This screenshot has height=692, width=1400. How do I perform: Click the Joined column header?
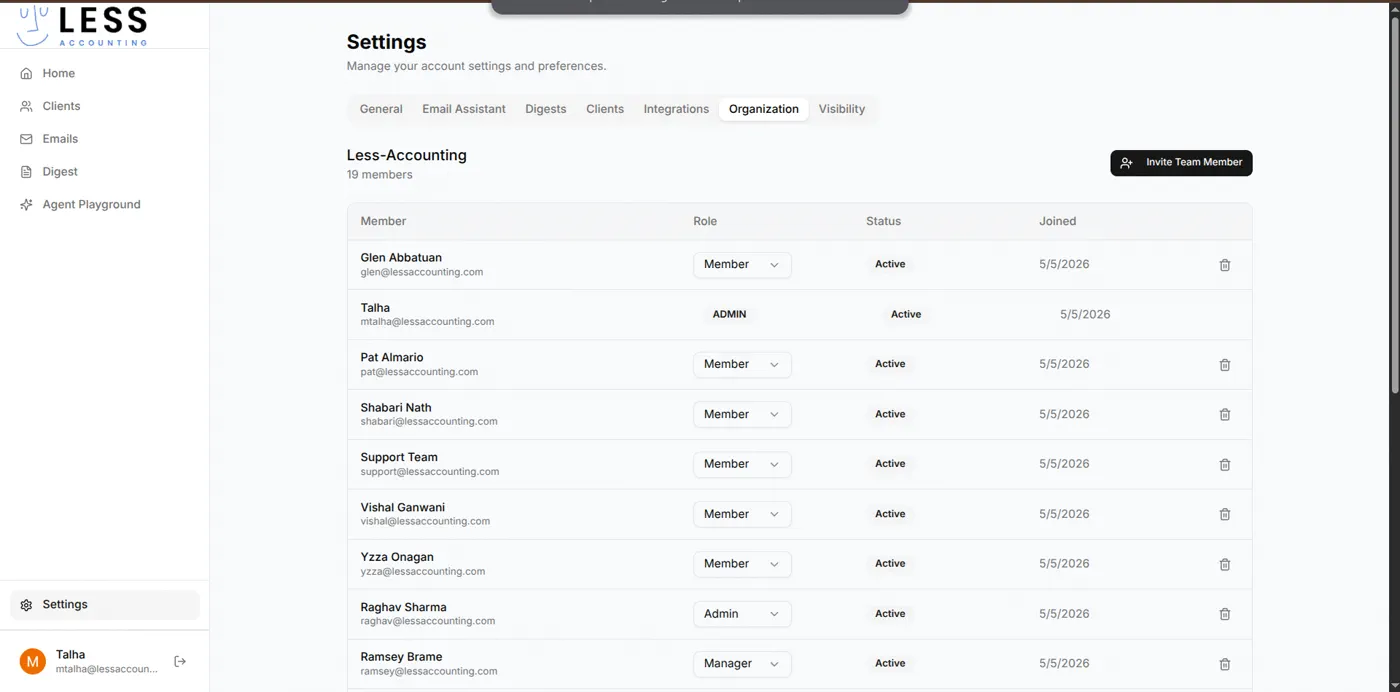1057,221
